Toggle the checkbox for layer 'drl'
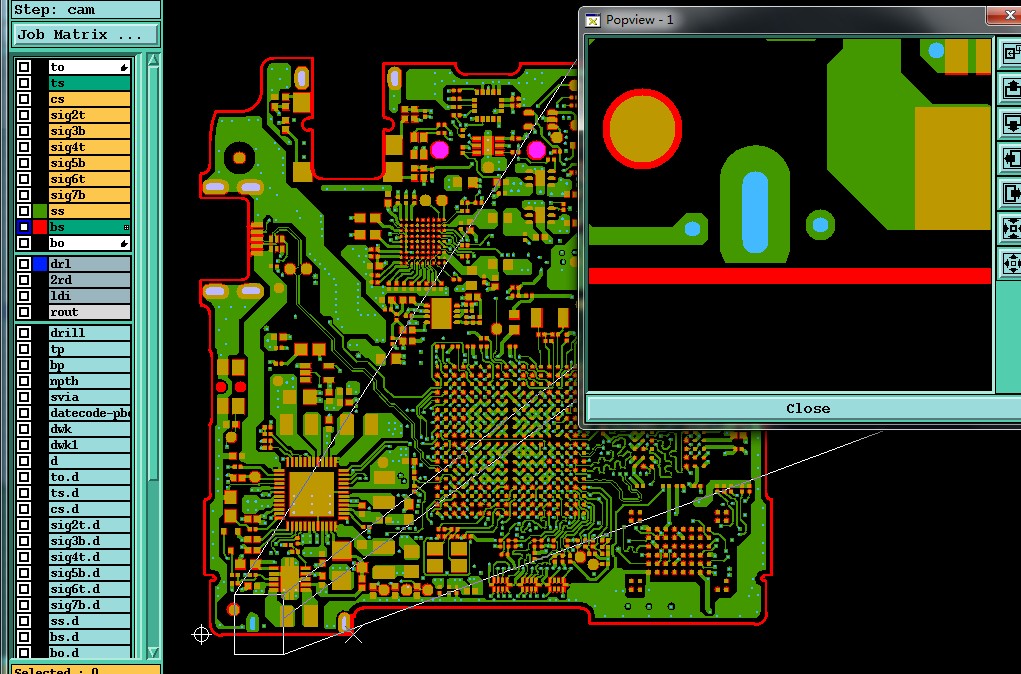The image size is (1021, 674). tap(24, 264)
